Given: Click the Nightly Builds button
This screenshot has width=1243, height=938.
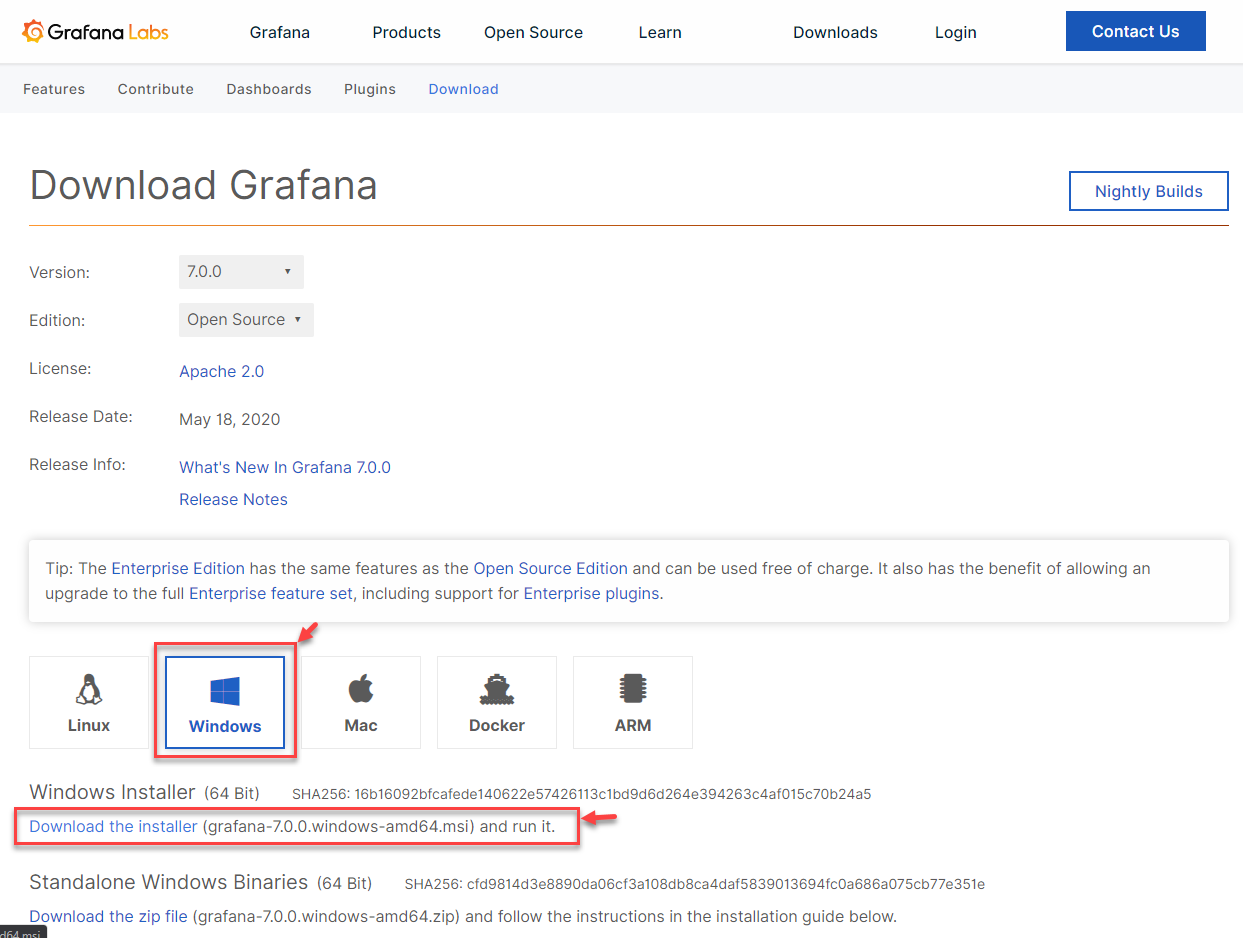Looking at the screenshot, I should pyautogui.click(x=1149, y=191).
